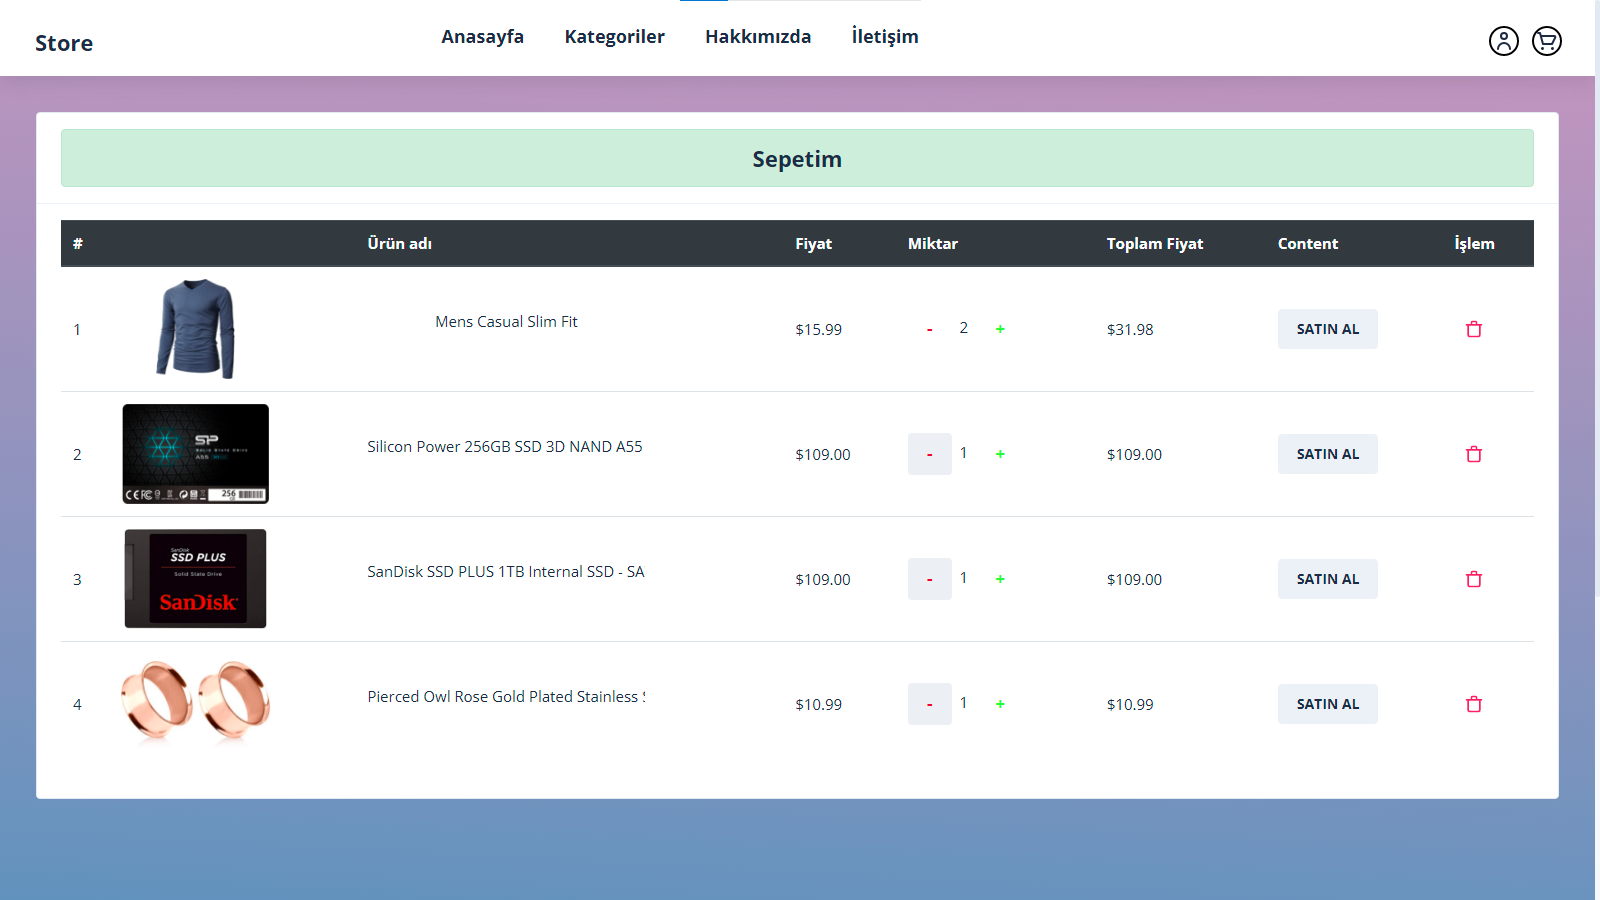This screenshot has height=900, width=1600.
Task: Open the Mens Casual Slim Fit product link
Action: click(x=506, y=321)
